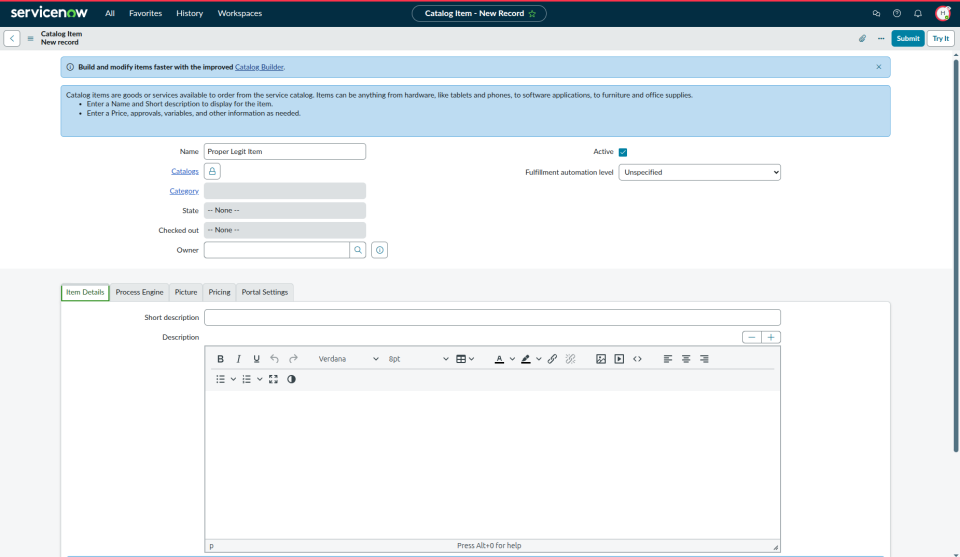Toggle the high-contrast half-circle icon
The image size is (960, 557).
[291, 379]
